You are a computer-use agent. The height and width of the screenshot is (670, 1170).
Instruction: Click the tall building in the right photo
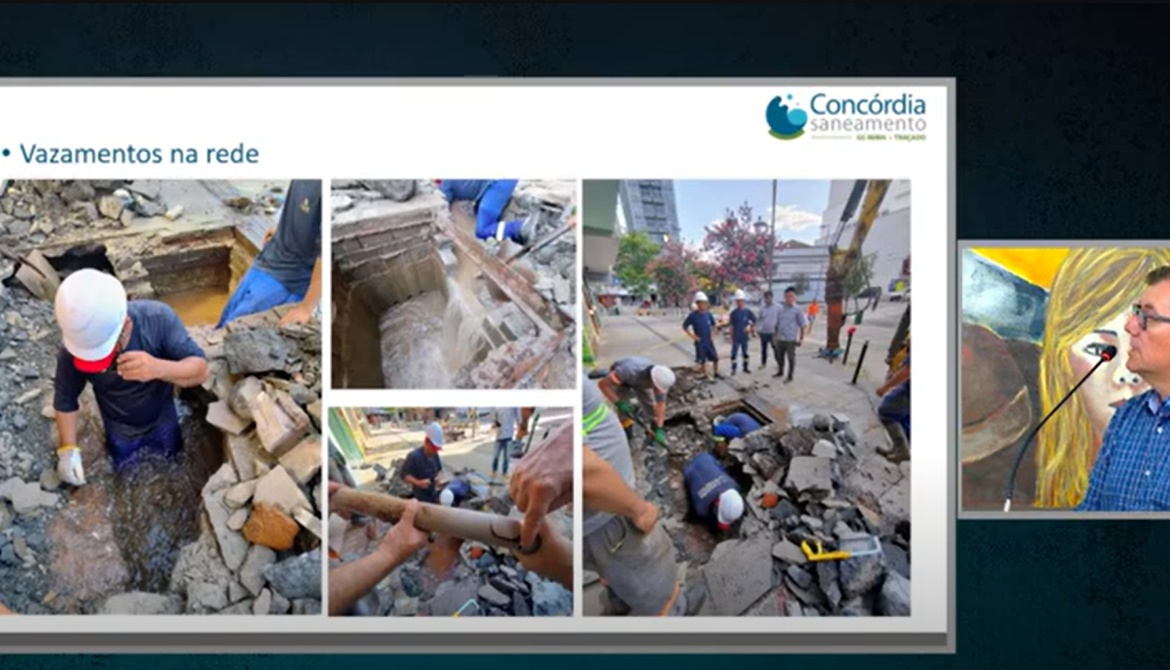coord(649,208)
